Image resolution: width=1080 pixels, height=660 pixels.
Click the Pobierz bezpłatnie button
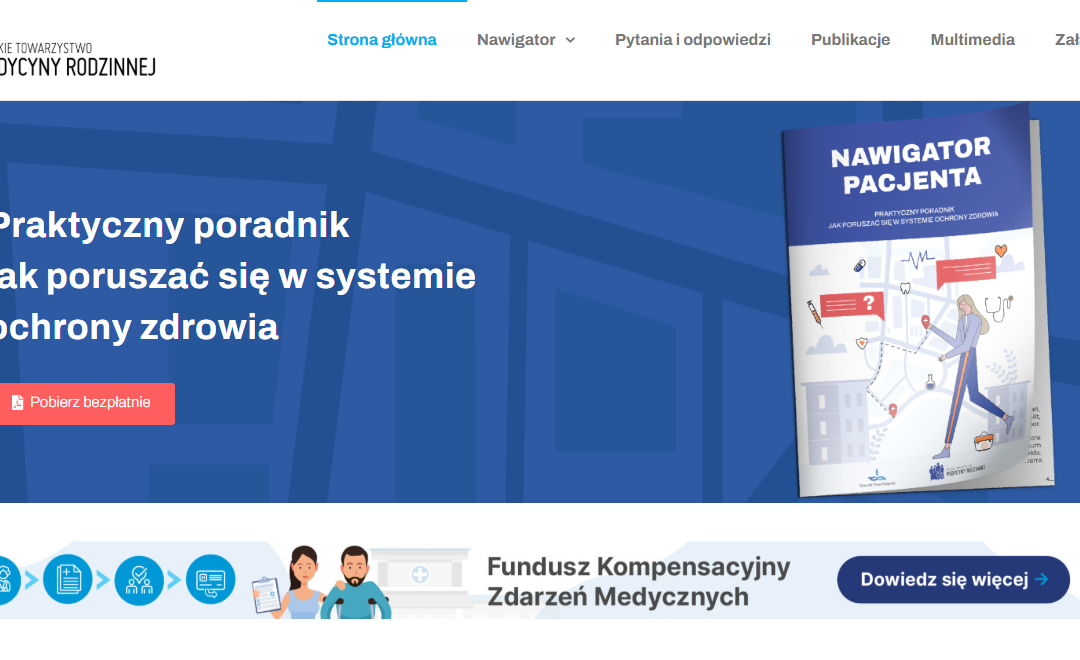[87, 403]
